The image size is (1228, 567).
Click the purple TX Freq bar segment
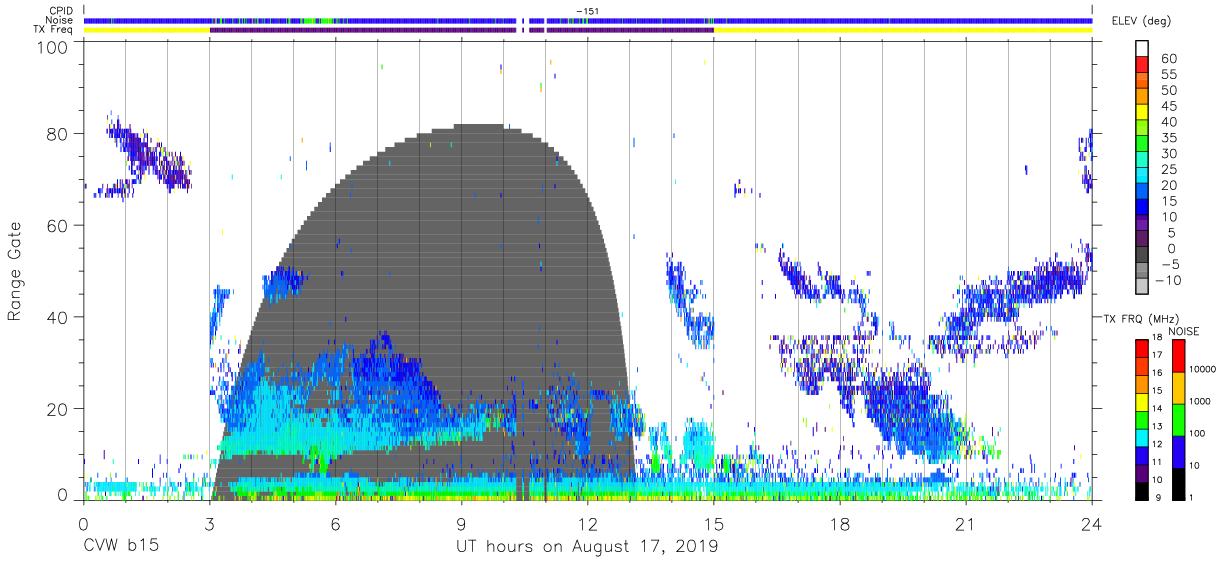(x=461, y=30)
